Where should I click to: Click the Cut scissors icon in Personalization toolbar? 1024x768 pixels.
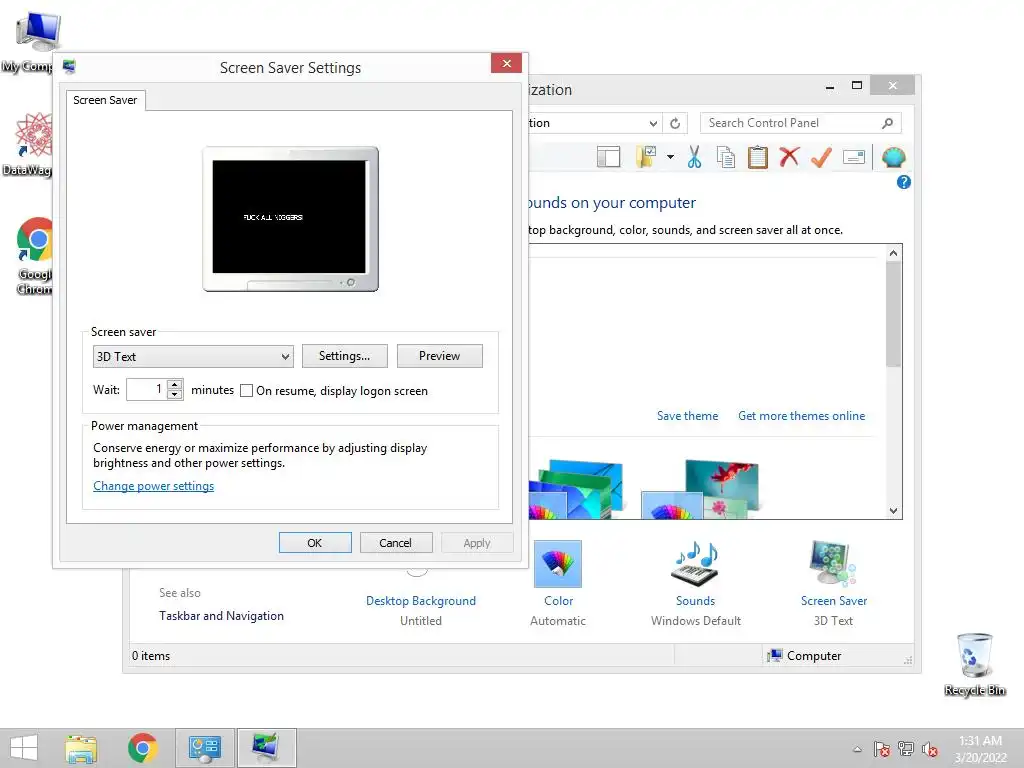pos(694,157)
